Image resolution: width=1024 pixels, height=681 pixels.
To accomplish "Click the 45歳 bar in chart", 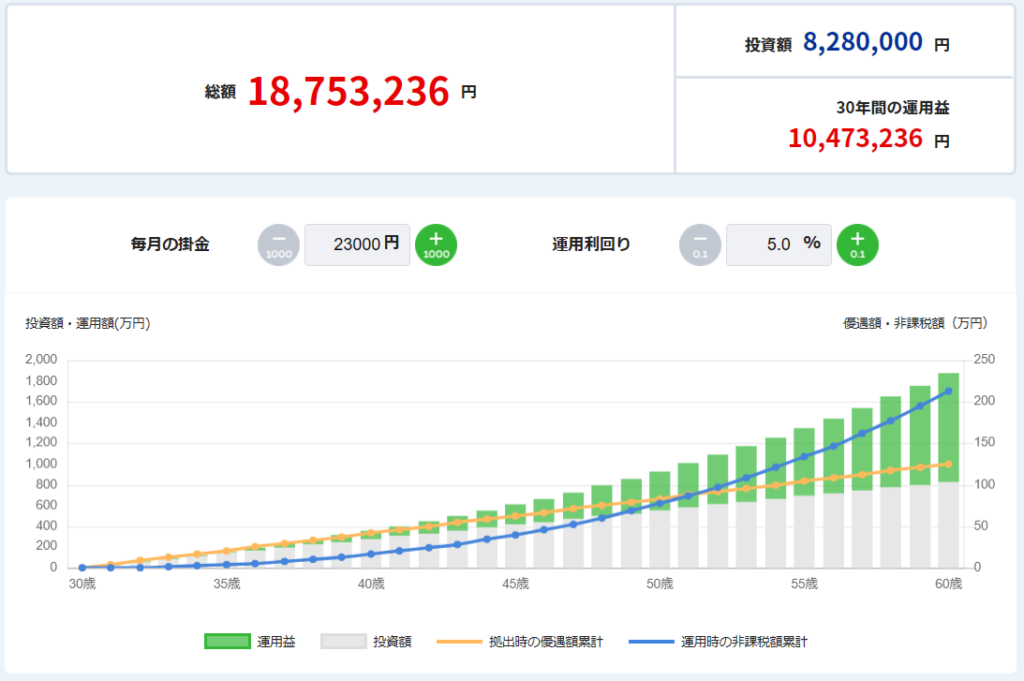I will pos(515,536).
